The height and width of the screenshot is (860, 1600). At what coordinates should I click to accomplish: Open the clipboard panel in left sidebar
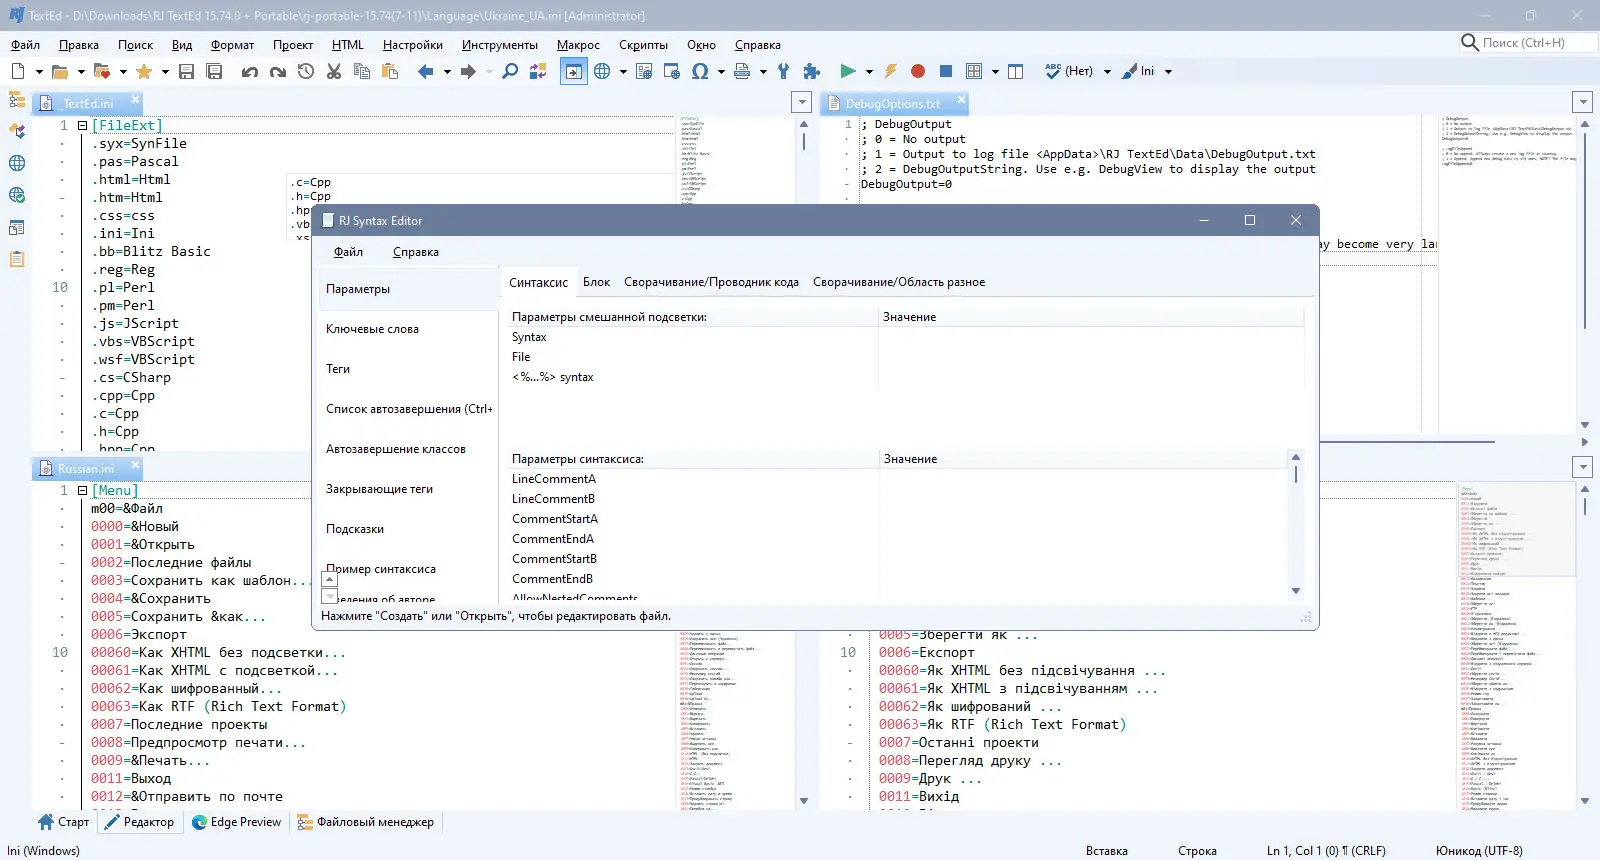point(17,259)
